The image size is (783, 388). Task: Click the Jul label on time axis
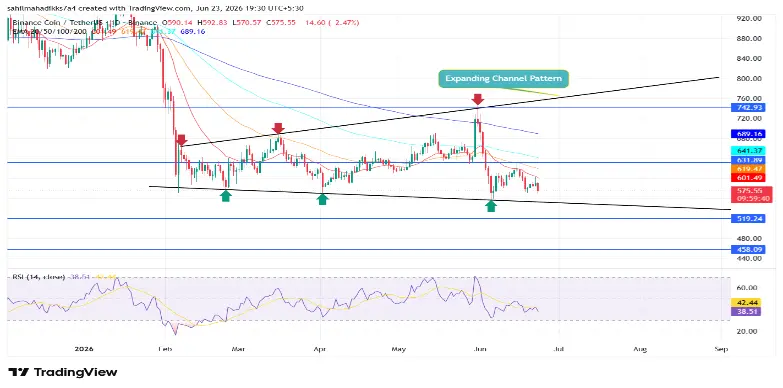click(x=558, y=349)
